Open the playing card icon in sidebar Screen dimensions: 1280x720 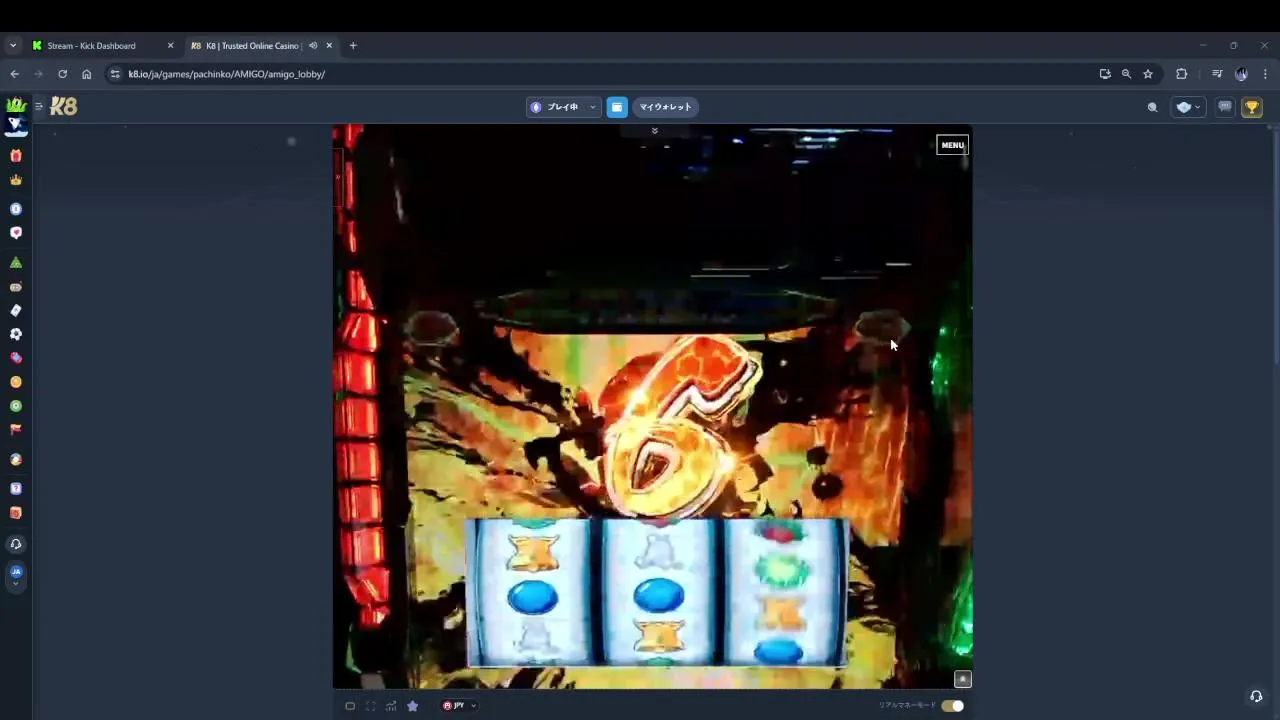coord(16,310)
